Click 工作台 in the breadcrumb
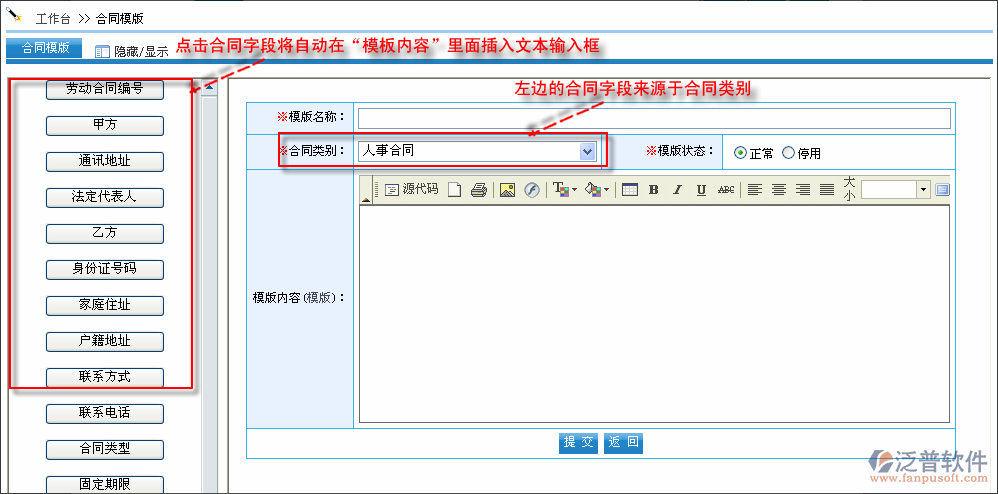Image resolution: width=998 pixels, height=494 pixels. (x=53, y=18)
